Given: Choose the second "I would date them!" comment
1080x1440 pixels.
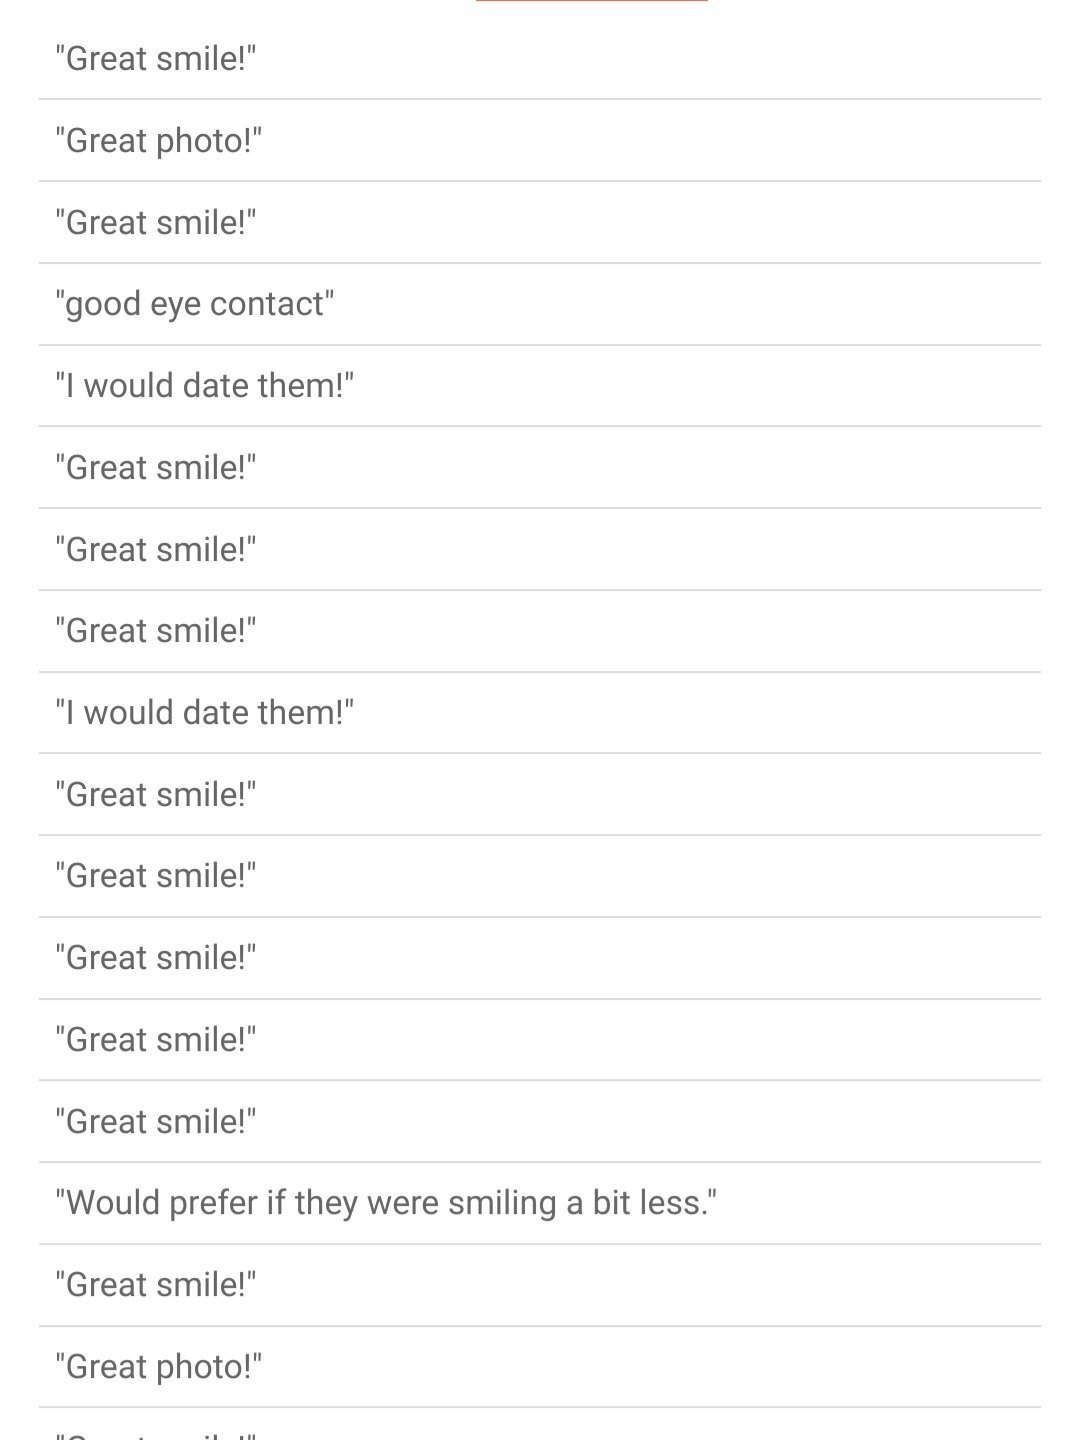Looking at the screenshot, I should [x=205, y=713].
